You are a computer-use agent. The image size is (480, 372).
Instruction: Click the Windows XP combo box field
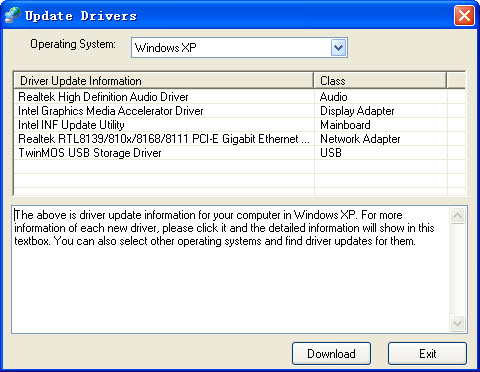pos(239,48)
